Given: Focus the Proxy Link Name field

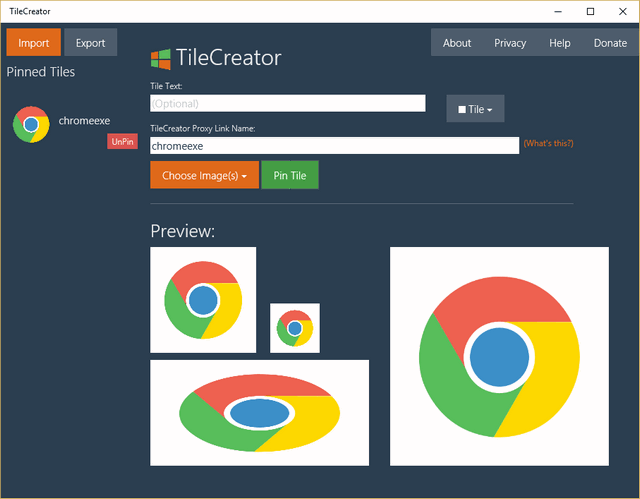Looking at the screenshot, I should pos(335,146).
